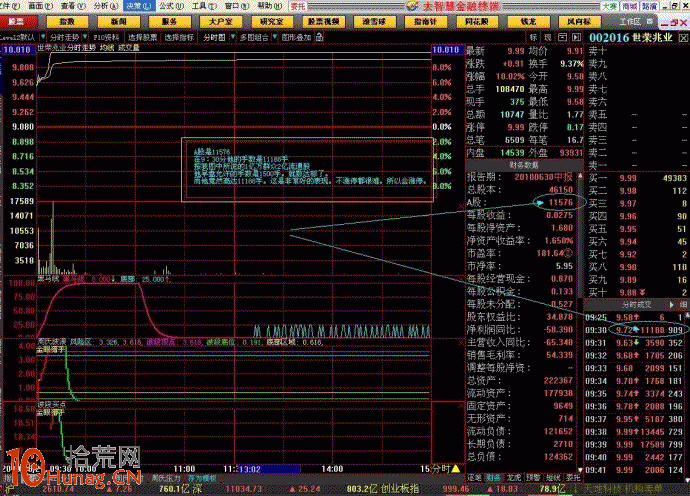This screenshot has height=496, width=690.
Task: Click the yellow 新闻 button
Action: click(x=118, y=21)
